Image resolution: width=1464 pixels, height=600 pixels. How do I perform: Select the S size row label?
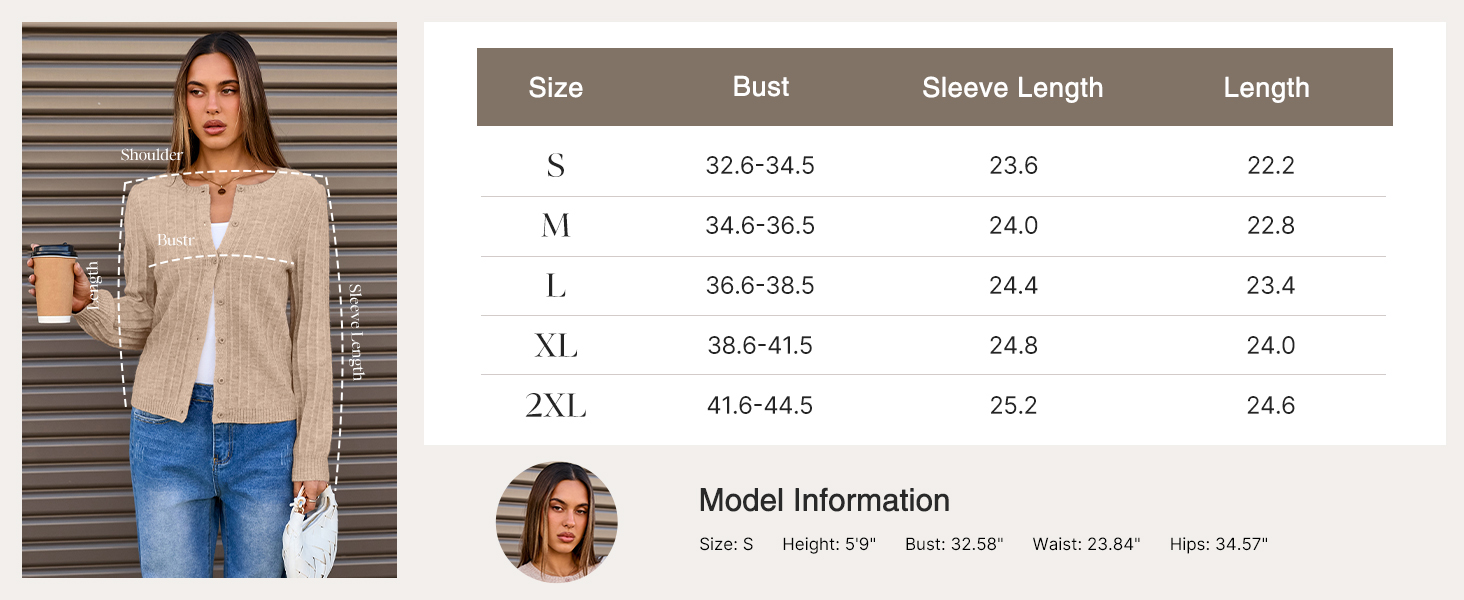point(556,165)
